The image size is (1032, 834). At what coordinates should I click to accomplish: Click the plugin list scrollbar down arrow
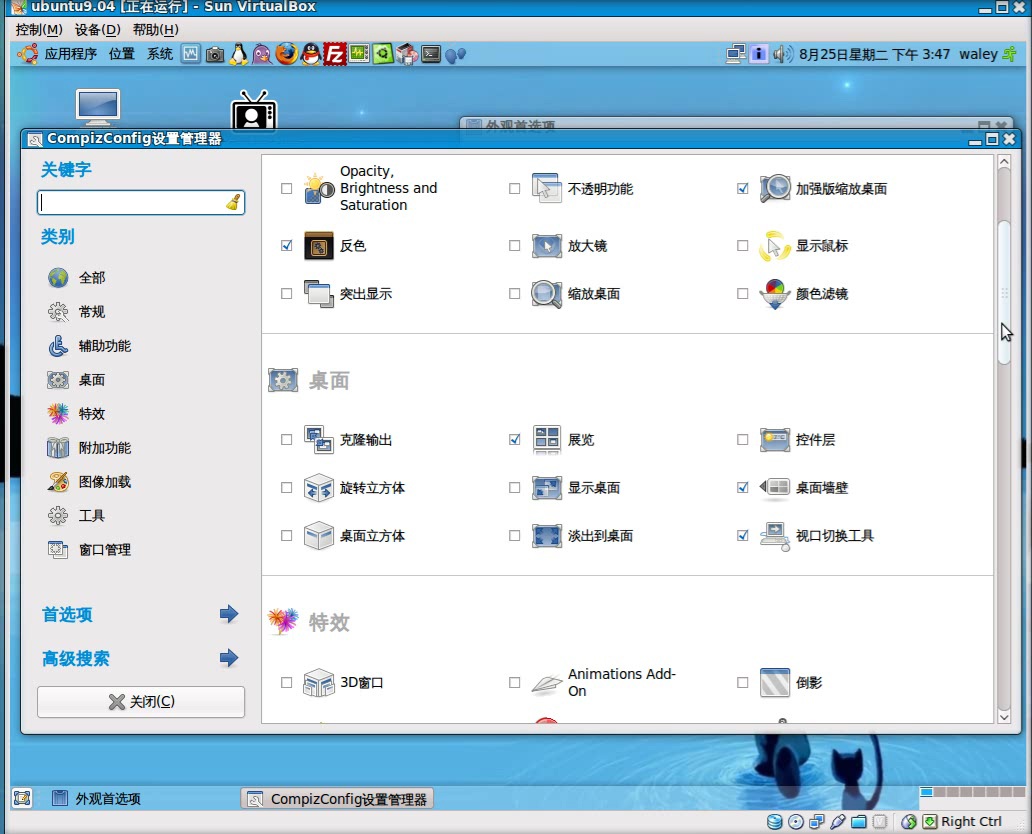click(1004, 717)
